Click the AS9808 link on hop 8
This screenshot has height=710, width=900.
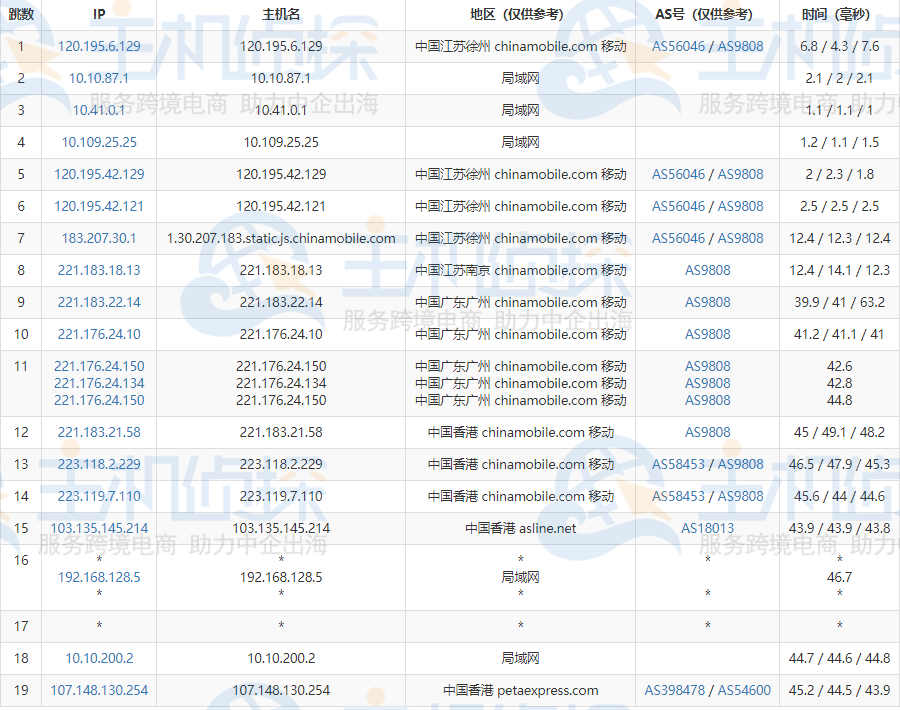coord(707,270)
